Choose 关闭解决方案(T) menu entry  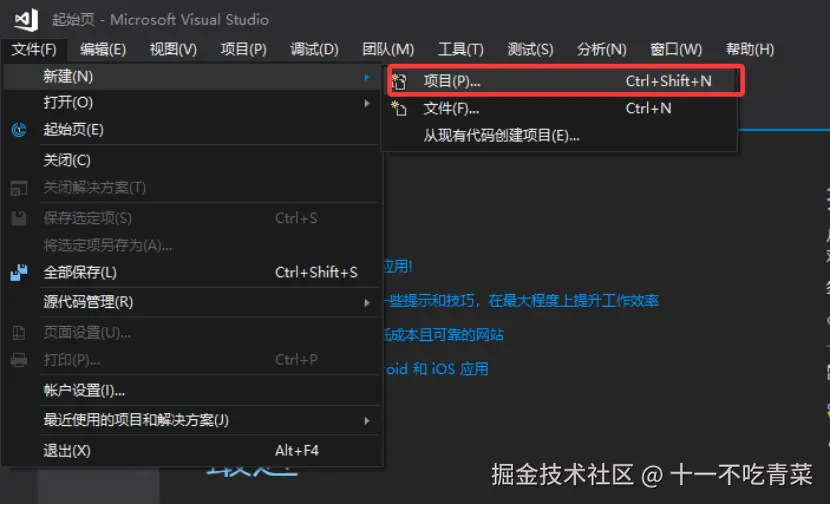(x=192, y=188)
